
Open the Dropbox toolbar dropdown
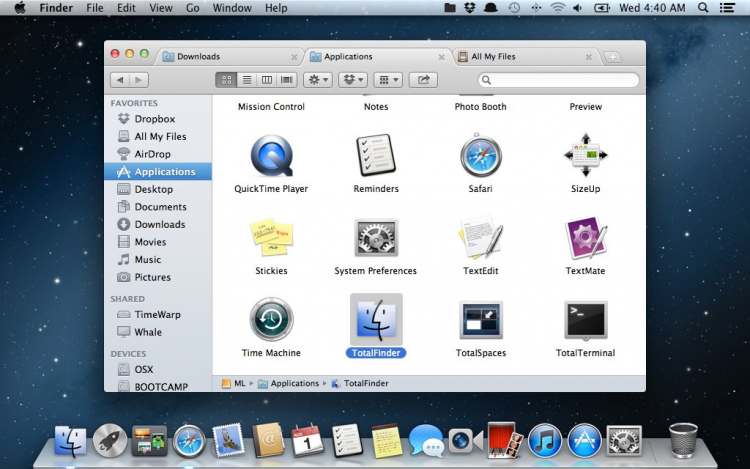(x=353, y=80)
